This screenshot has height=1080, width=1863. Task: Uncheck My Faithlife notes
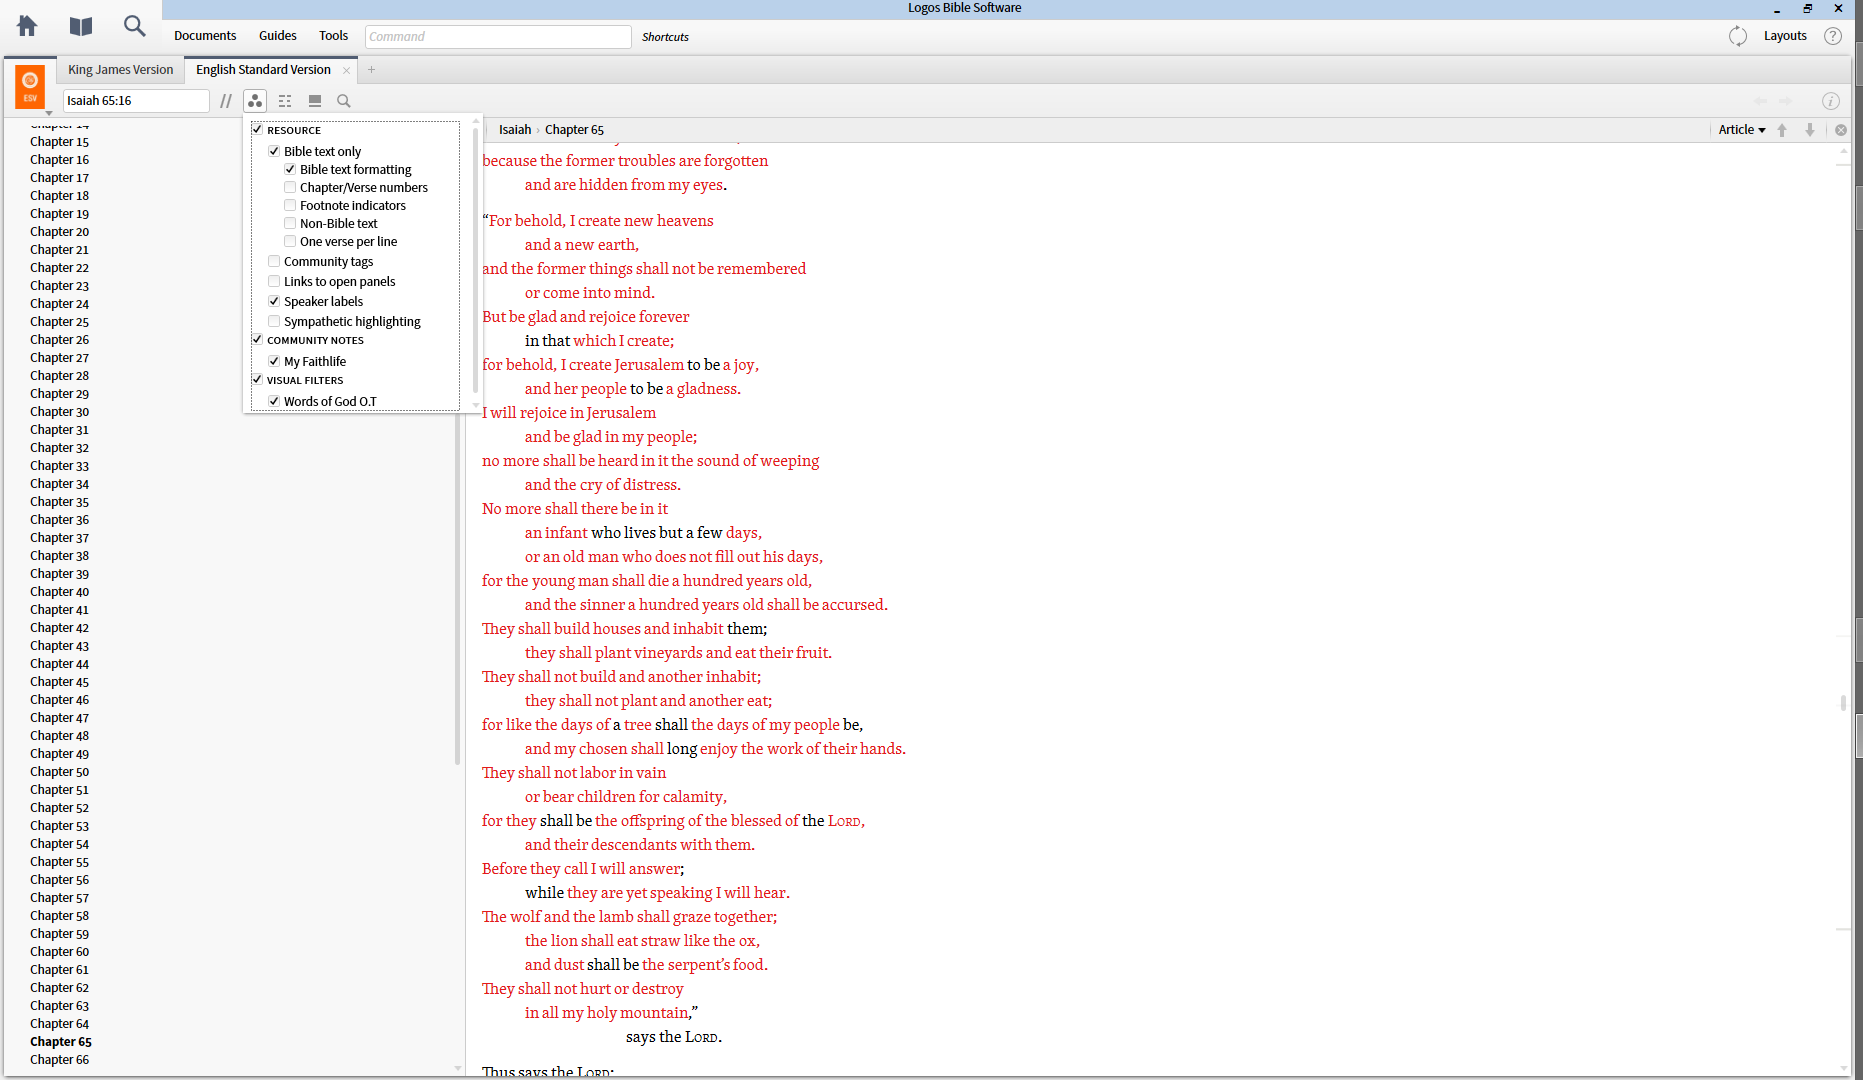pyautogui.click(x=274, y=361)
